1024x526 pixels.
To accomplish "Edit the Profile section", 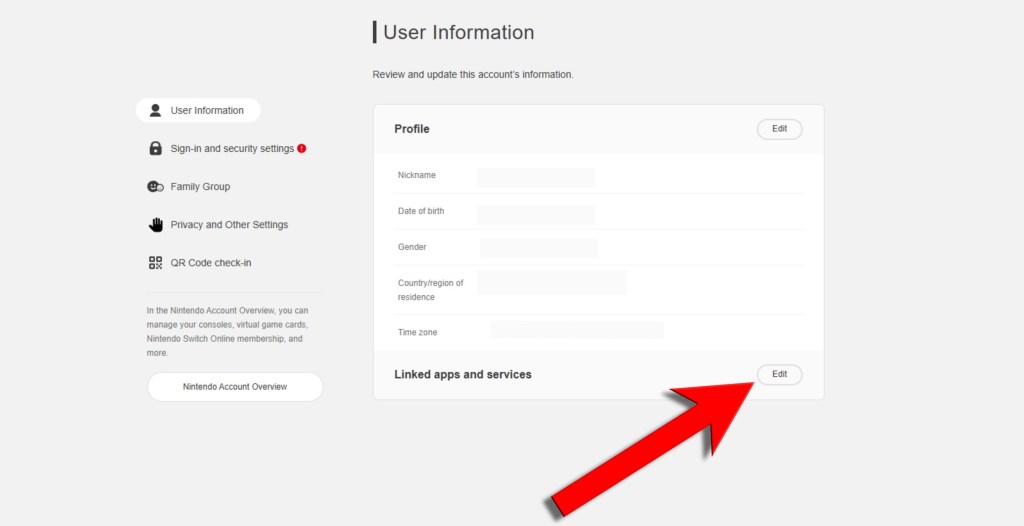I will point(779,129).
